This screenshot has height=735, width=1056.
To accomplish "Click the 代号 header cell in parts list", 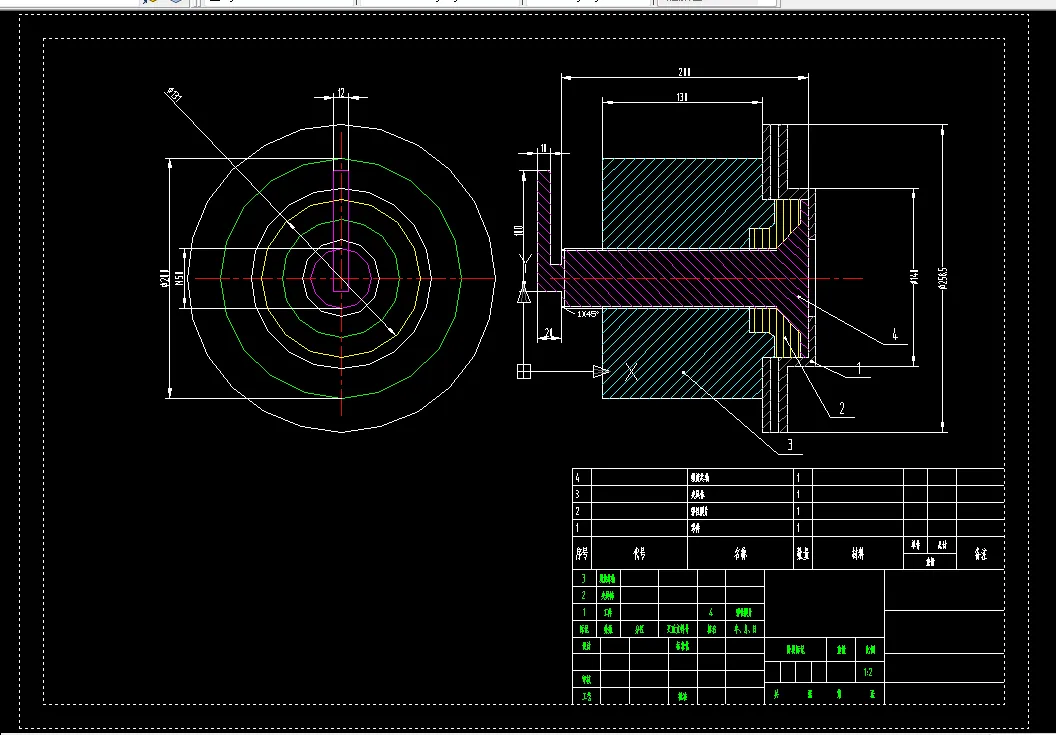I will (x=639, y=554).
